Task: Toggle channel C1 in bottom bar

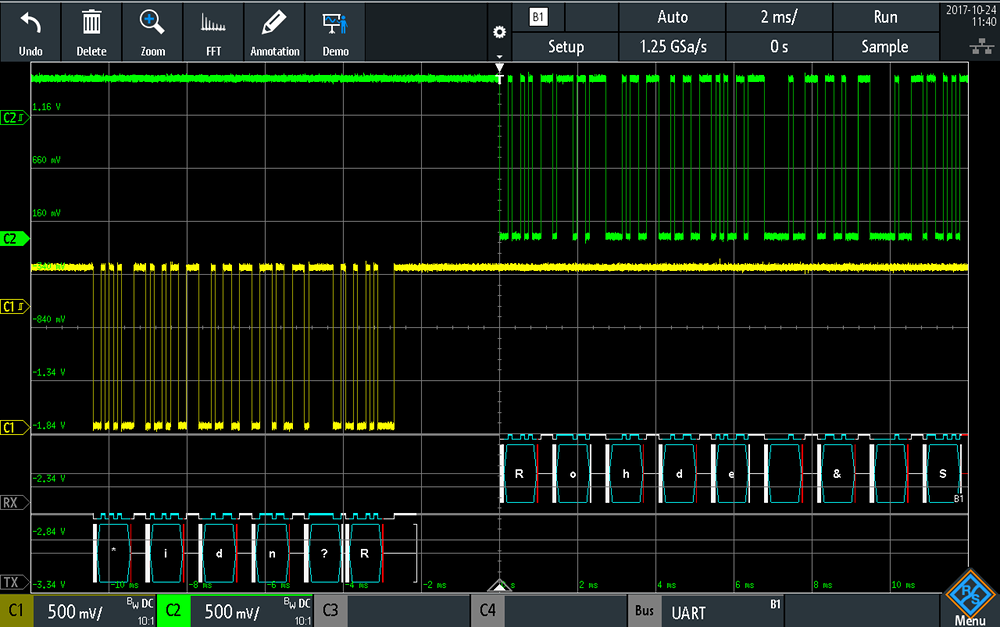Action: (16, 611)
